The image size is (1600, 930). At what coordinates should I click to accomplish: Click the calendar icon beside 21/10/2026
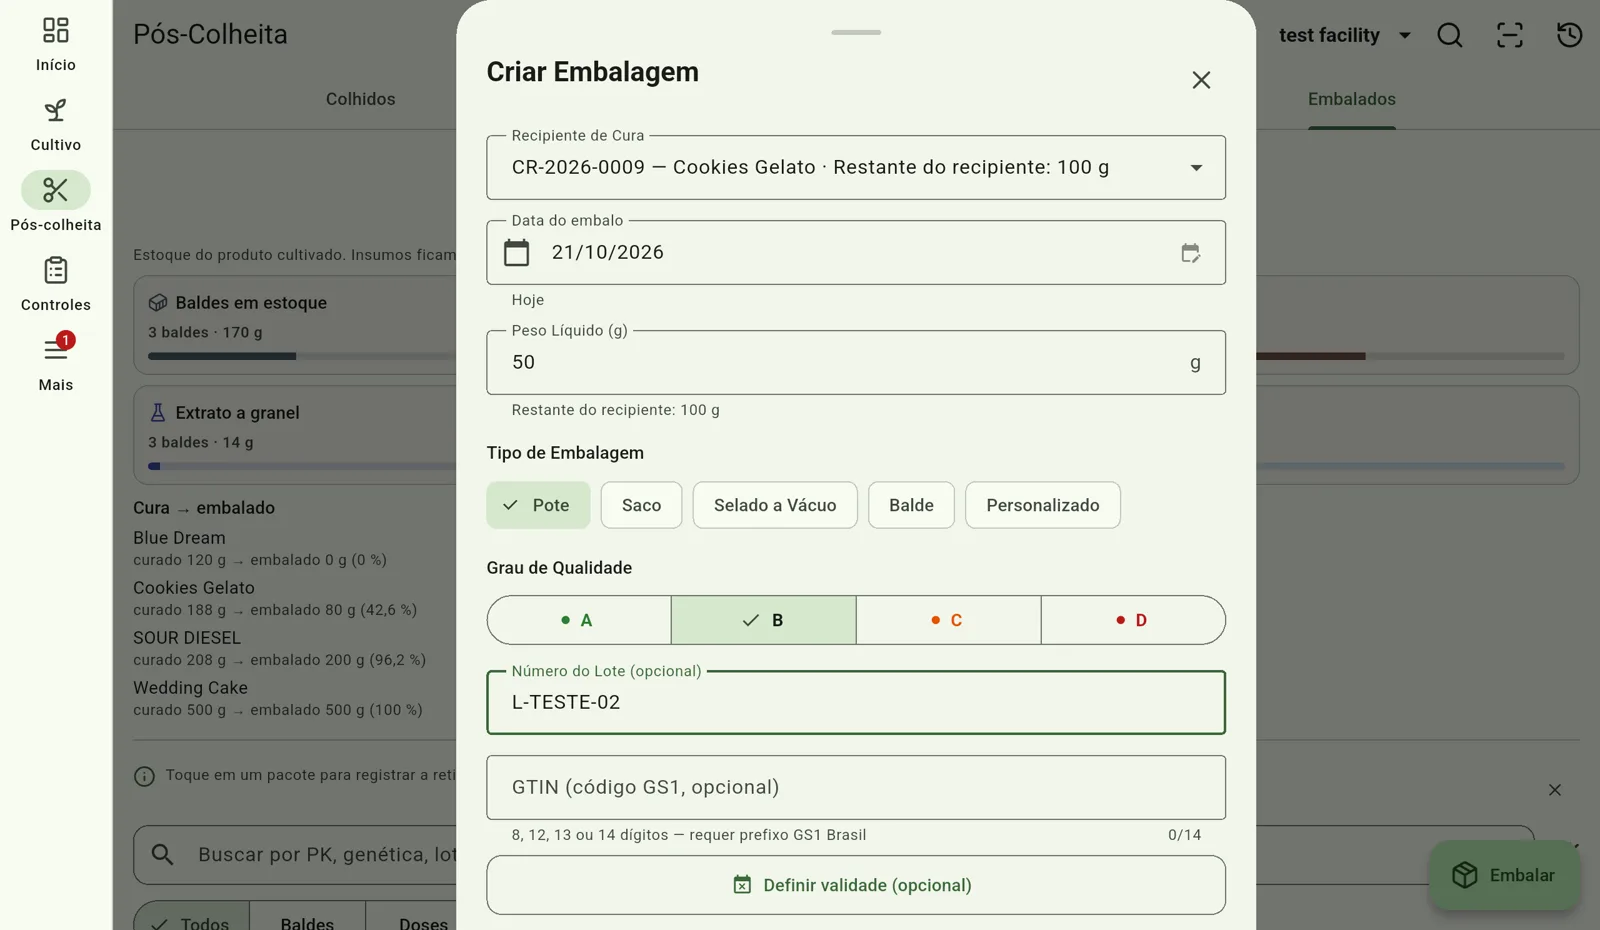tap(516, 253)
